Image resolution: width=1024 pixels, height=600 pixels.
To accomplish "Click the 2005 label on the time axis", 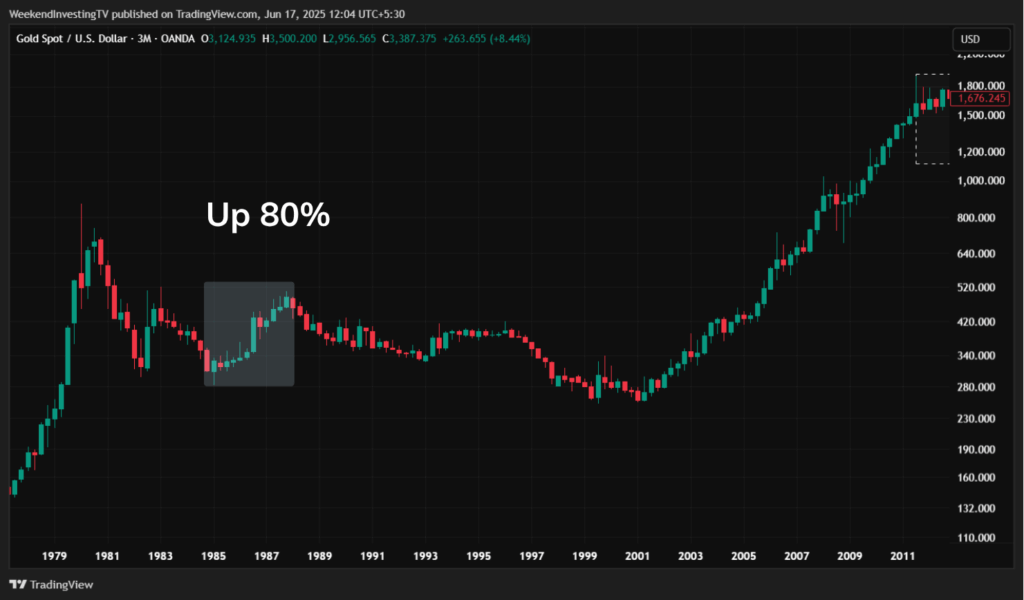I will [x=743, y=556].
